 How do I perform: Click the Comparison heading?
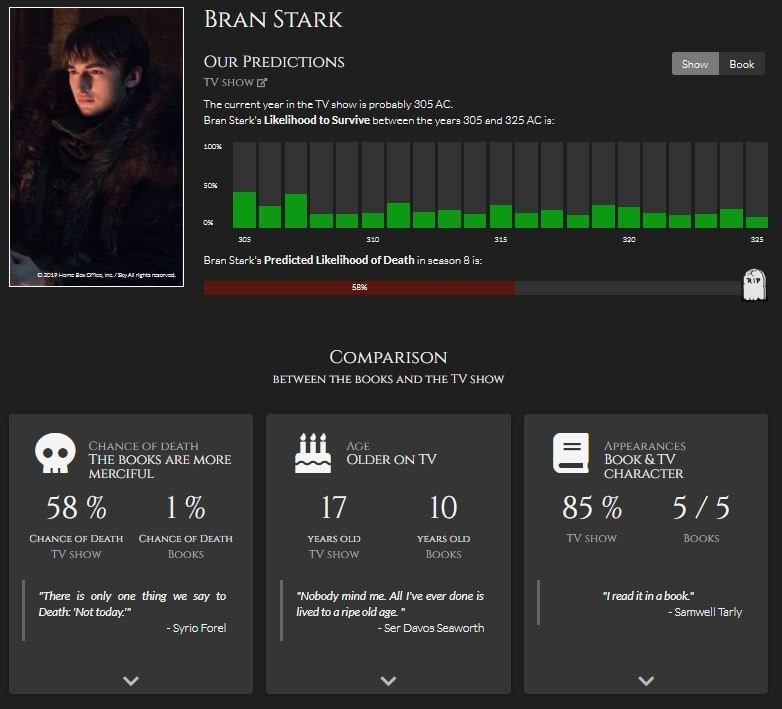point(388,357)
